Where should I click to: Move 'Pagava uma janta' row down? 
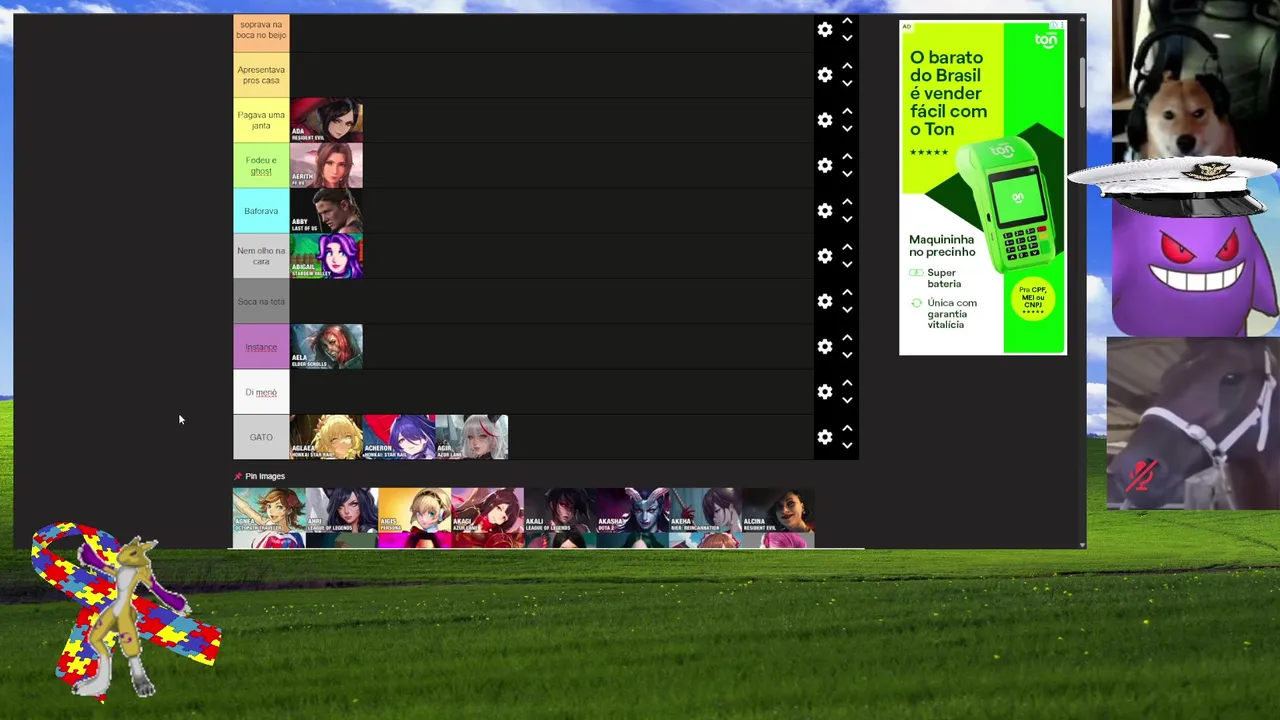coord(847,129)
